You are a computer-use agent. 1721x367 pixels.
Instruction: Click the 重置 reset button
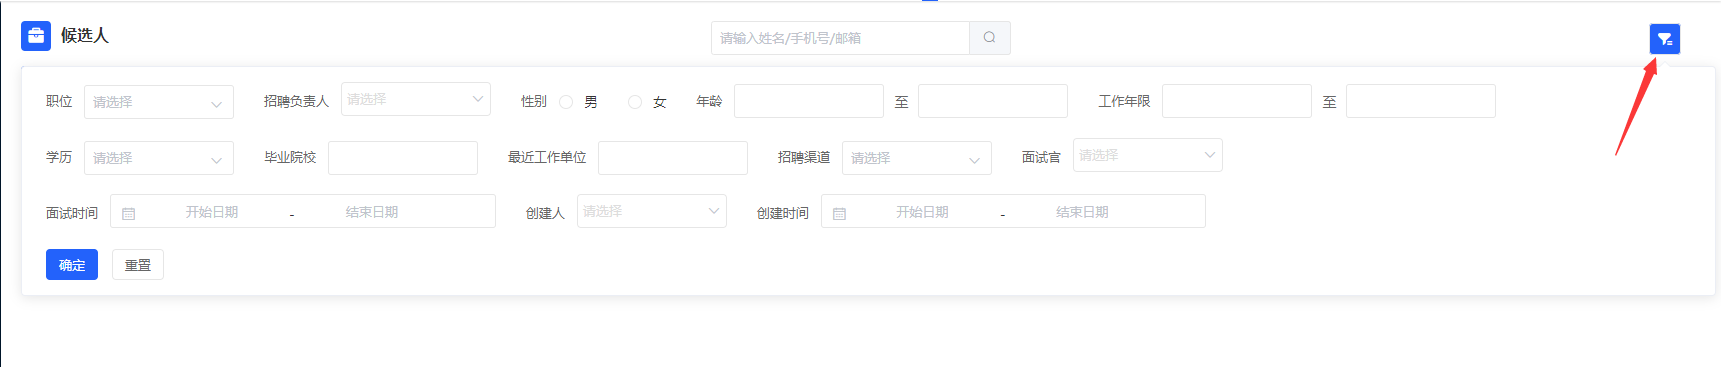coord(138,265)
